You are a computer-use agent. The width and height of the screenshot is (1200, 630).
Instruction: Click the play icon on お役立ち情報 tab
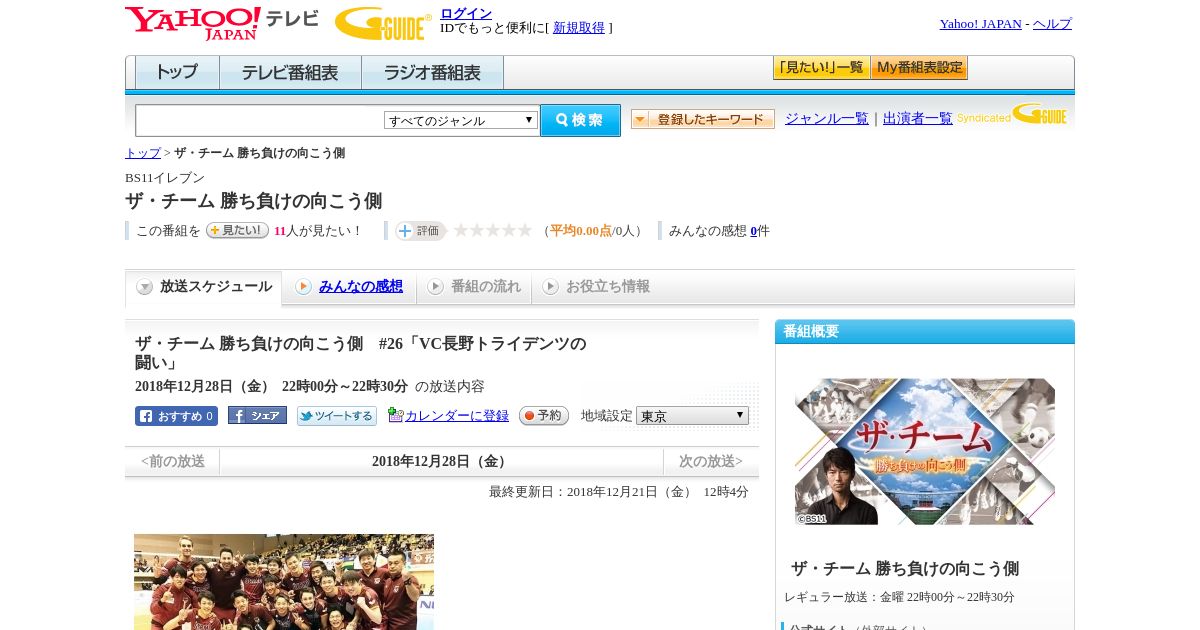tap(550, 287)
